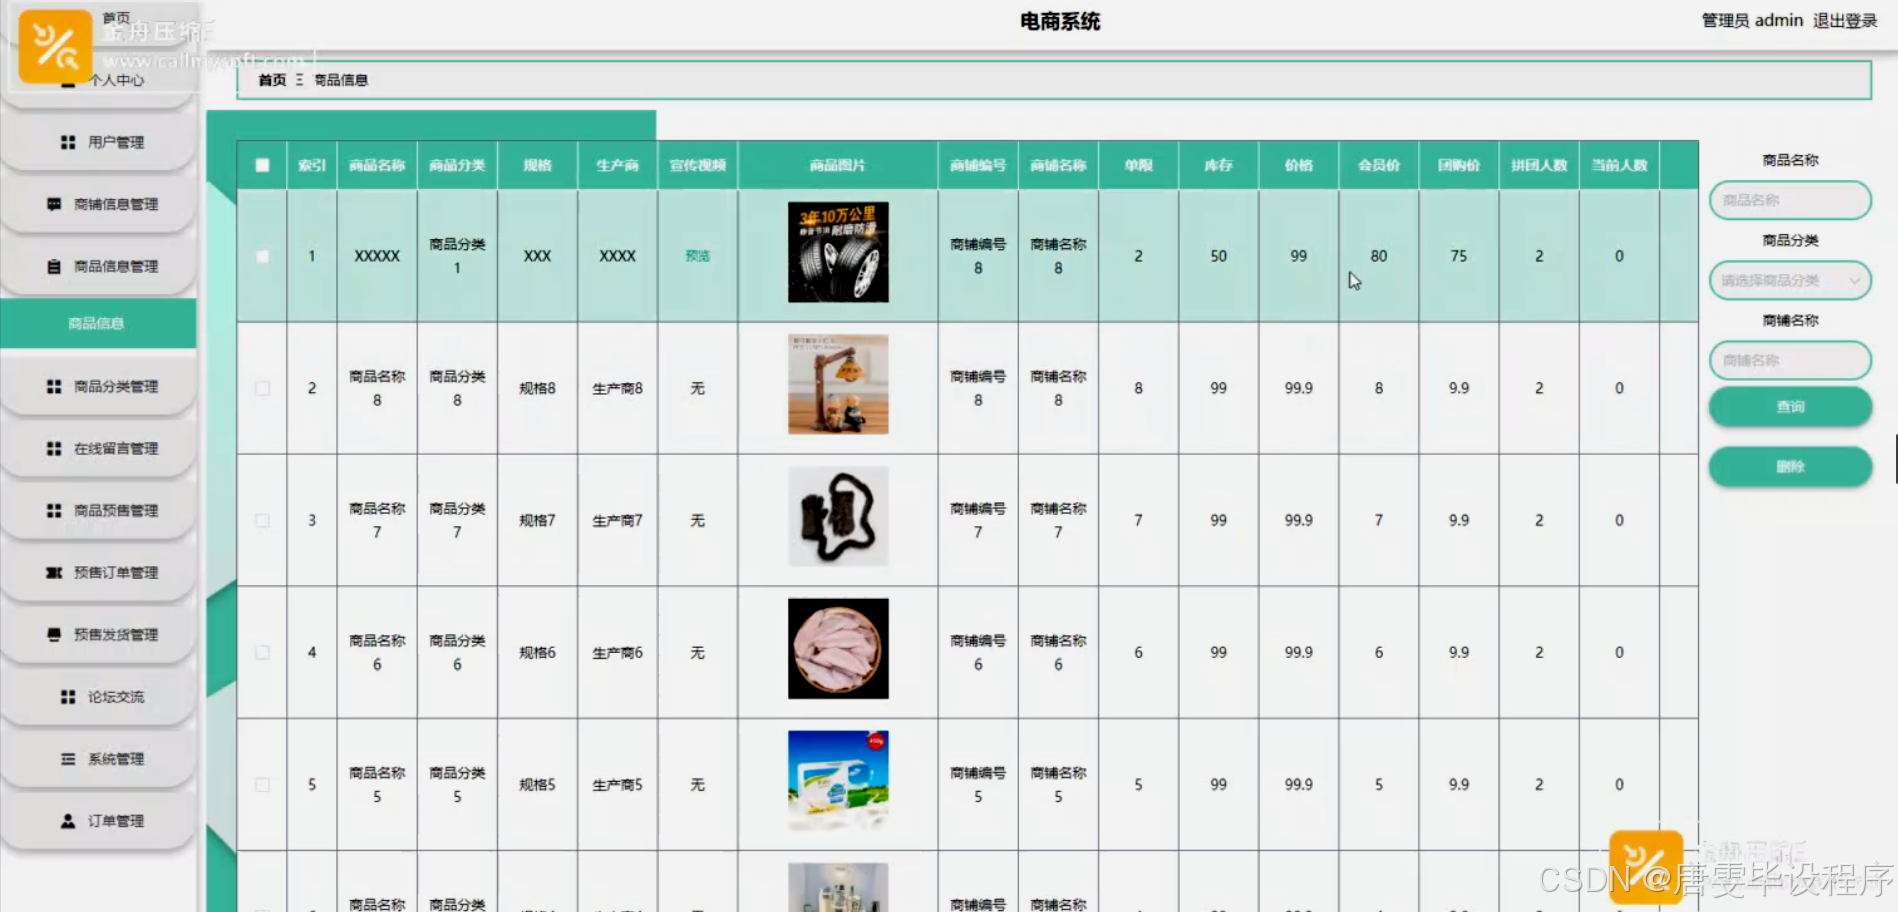The width and height of the screenshot is (1898, 912).
Task: Click the group price 75 in row 1
Action: (1459, 256)
